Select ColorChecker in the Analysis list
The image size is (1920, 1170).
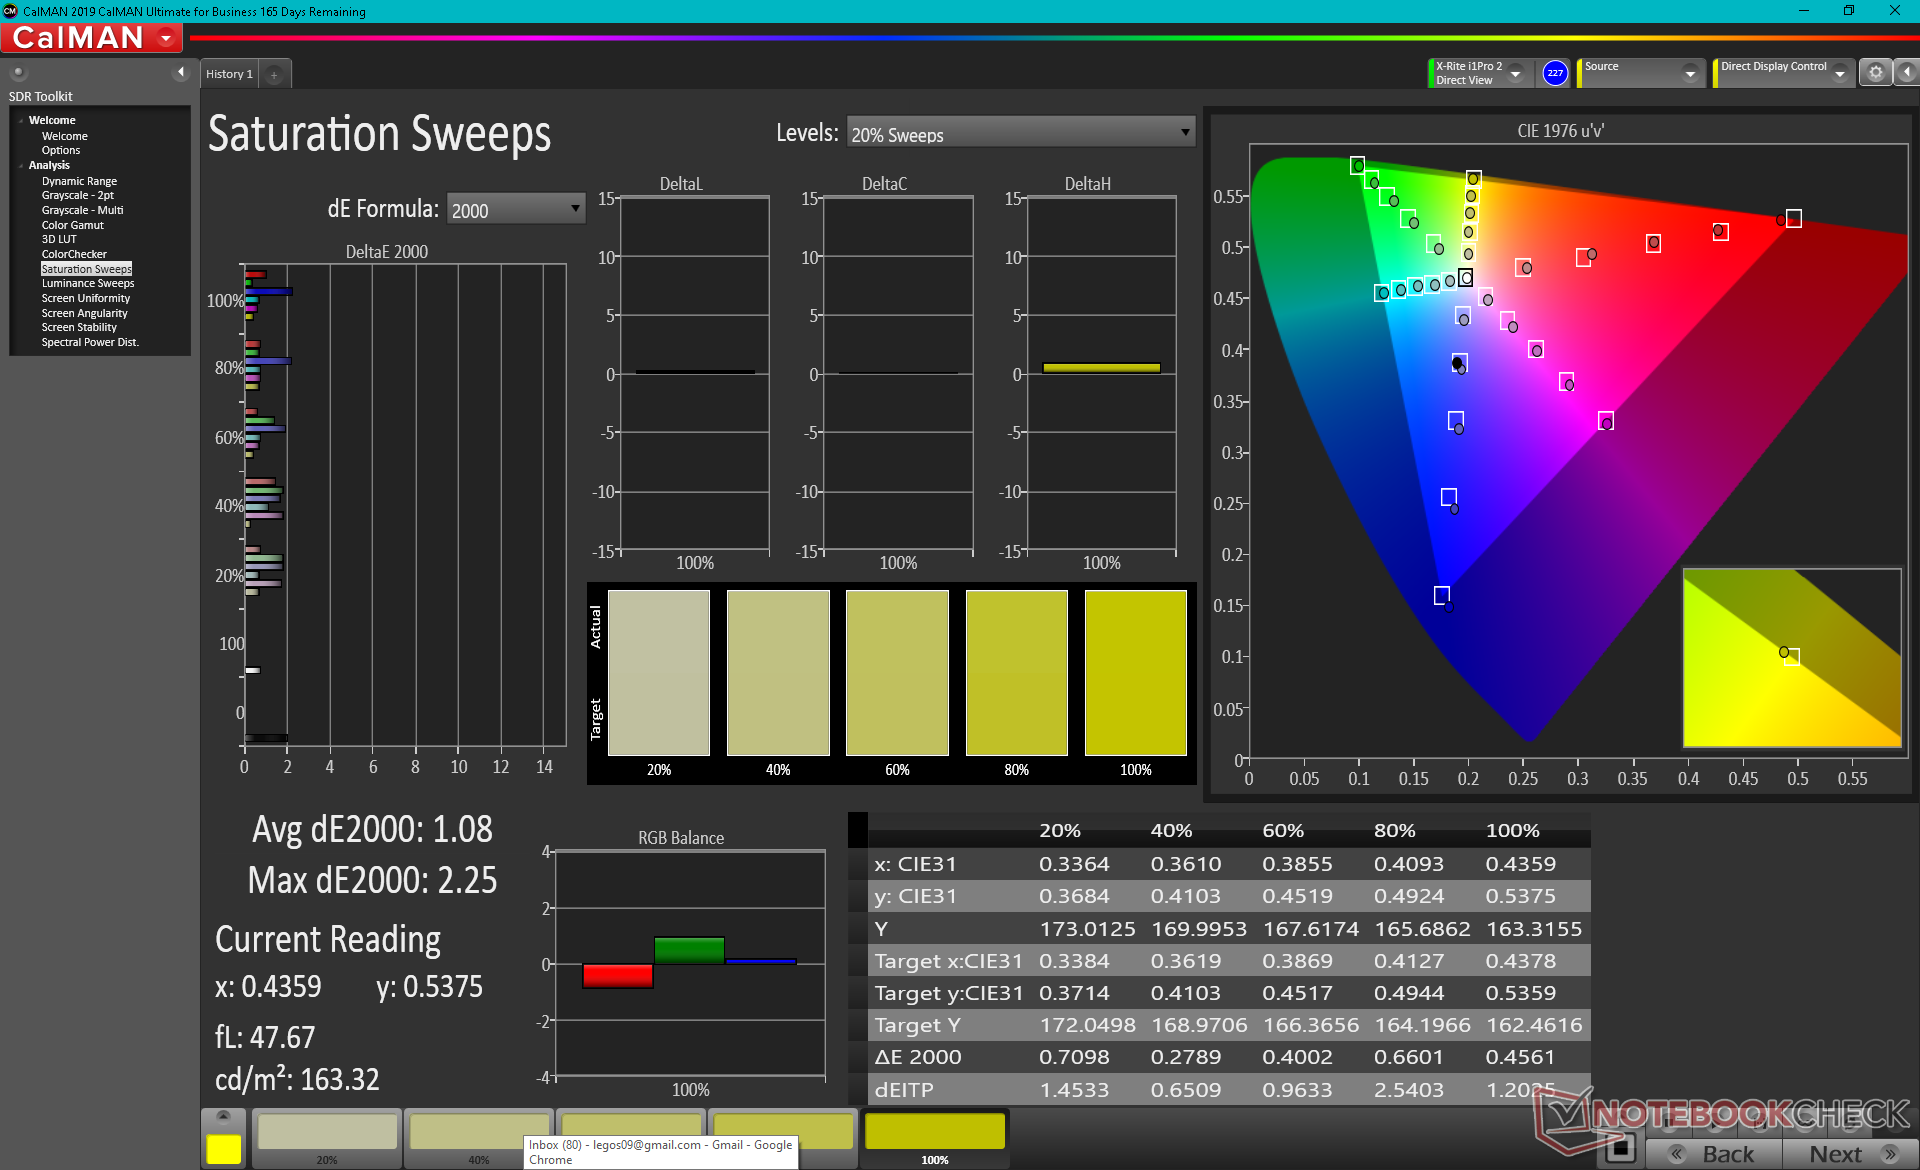point(74,254)
